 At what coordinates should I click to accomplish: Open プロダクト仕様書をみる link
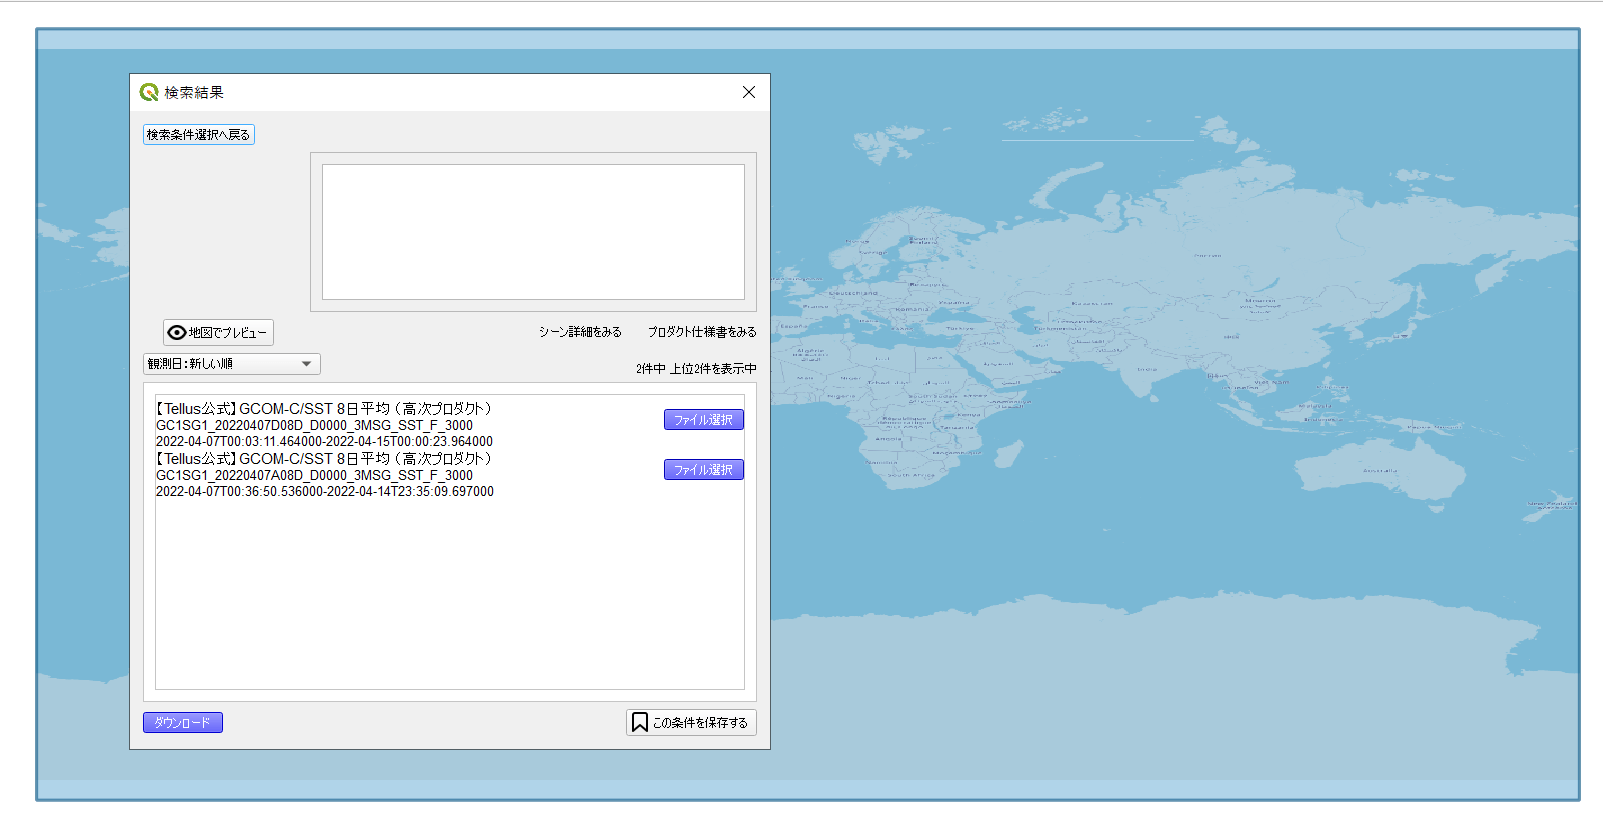tap(702, 332)
